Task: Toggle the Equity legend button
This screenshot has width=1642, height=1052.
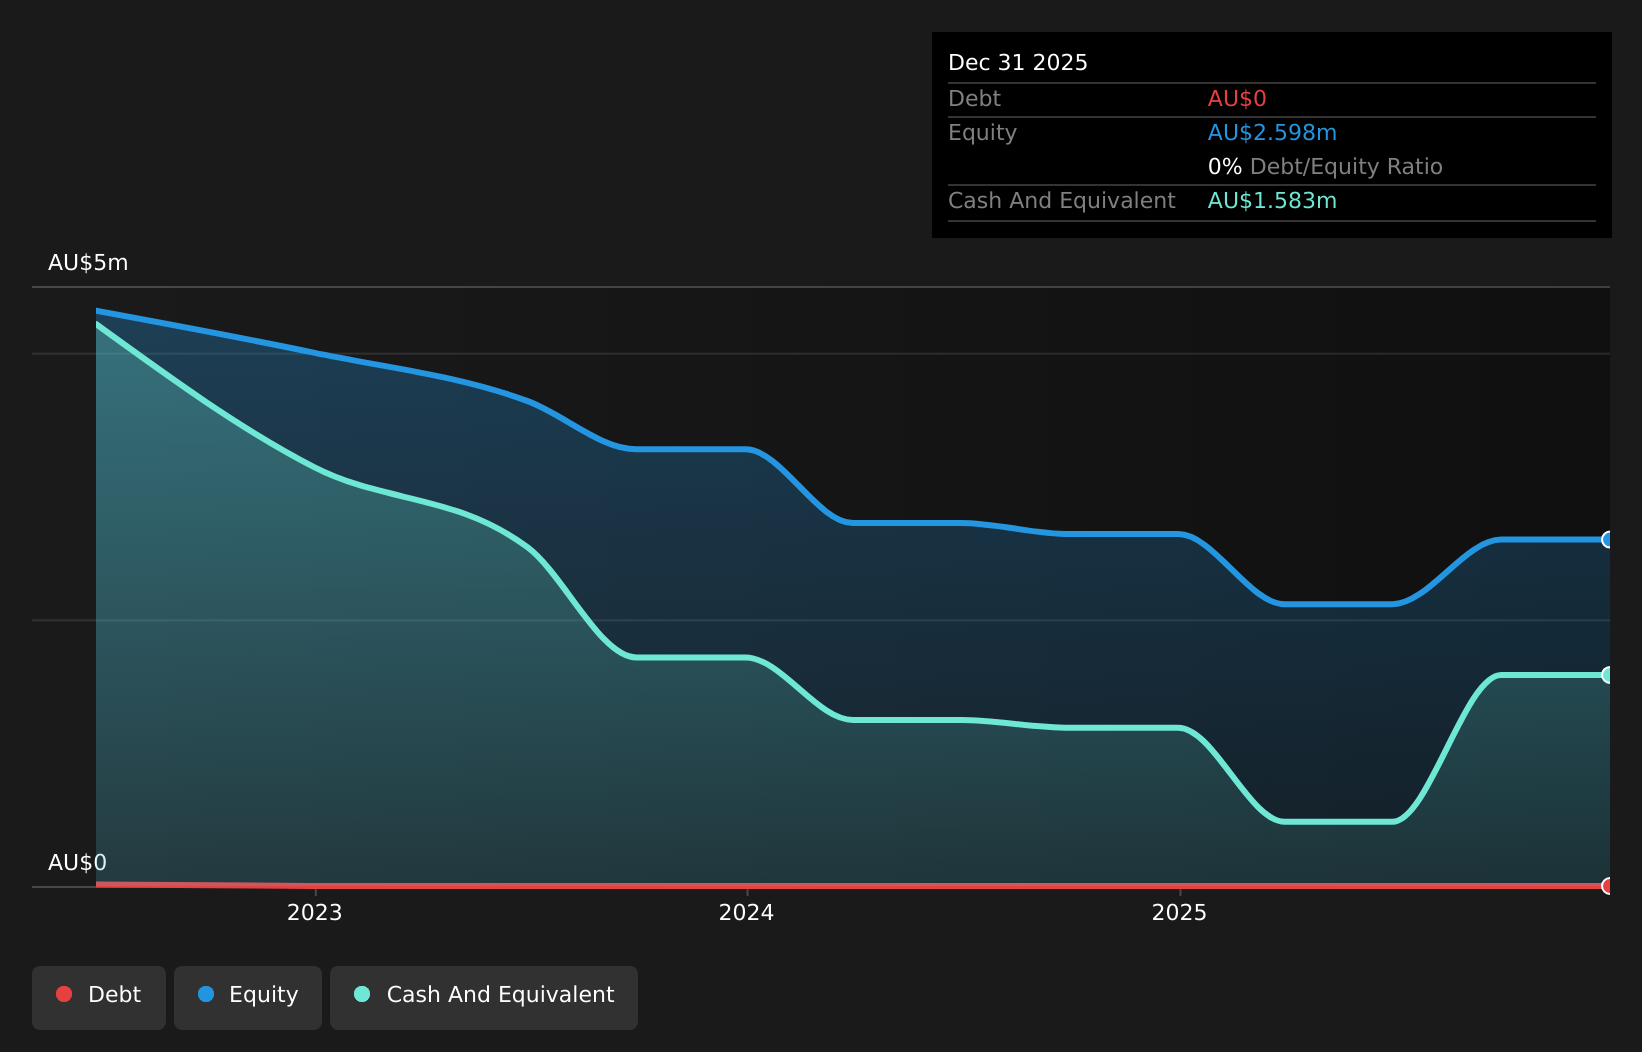Action: [x=248, y=997]
